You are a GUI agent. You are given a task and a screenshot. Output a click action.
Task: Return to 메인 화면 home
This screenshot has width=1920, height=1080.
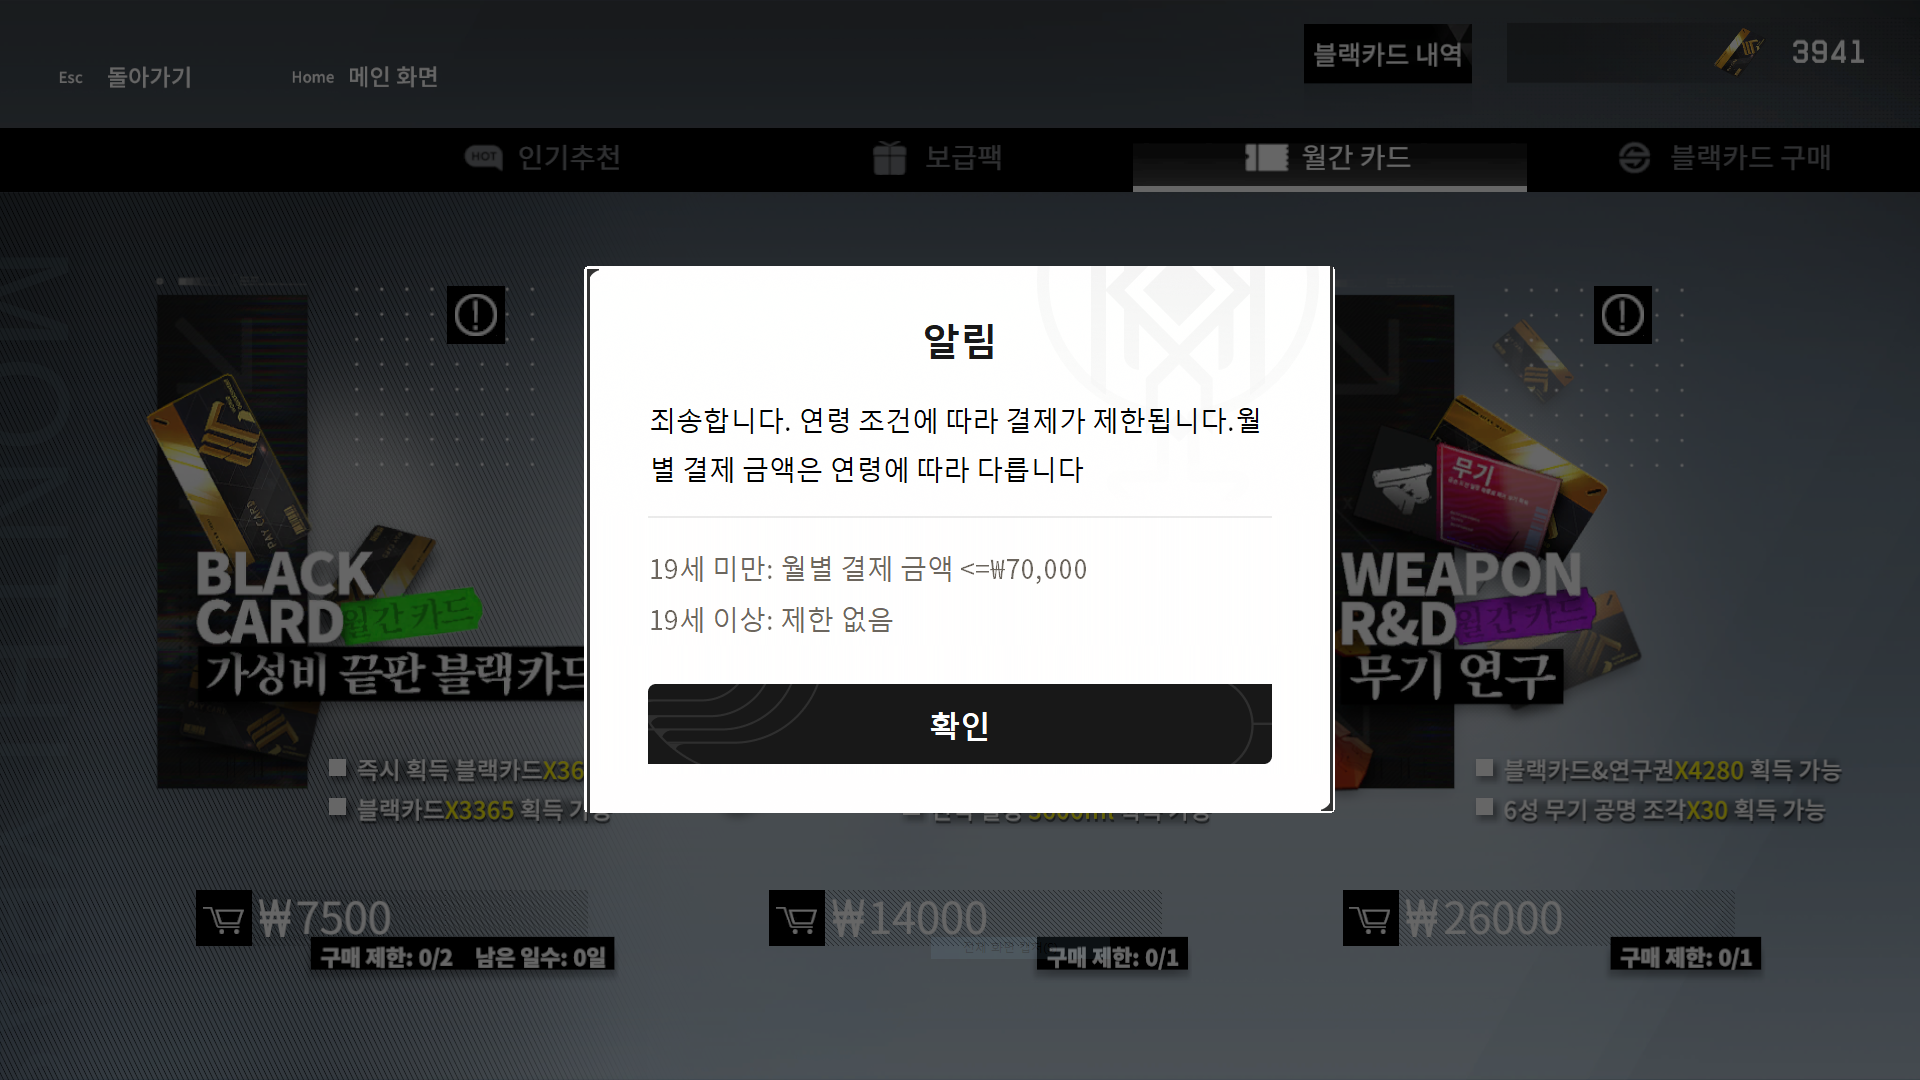pos(393,77)
